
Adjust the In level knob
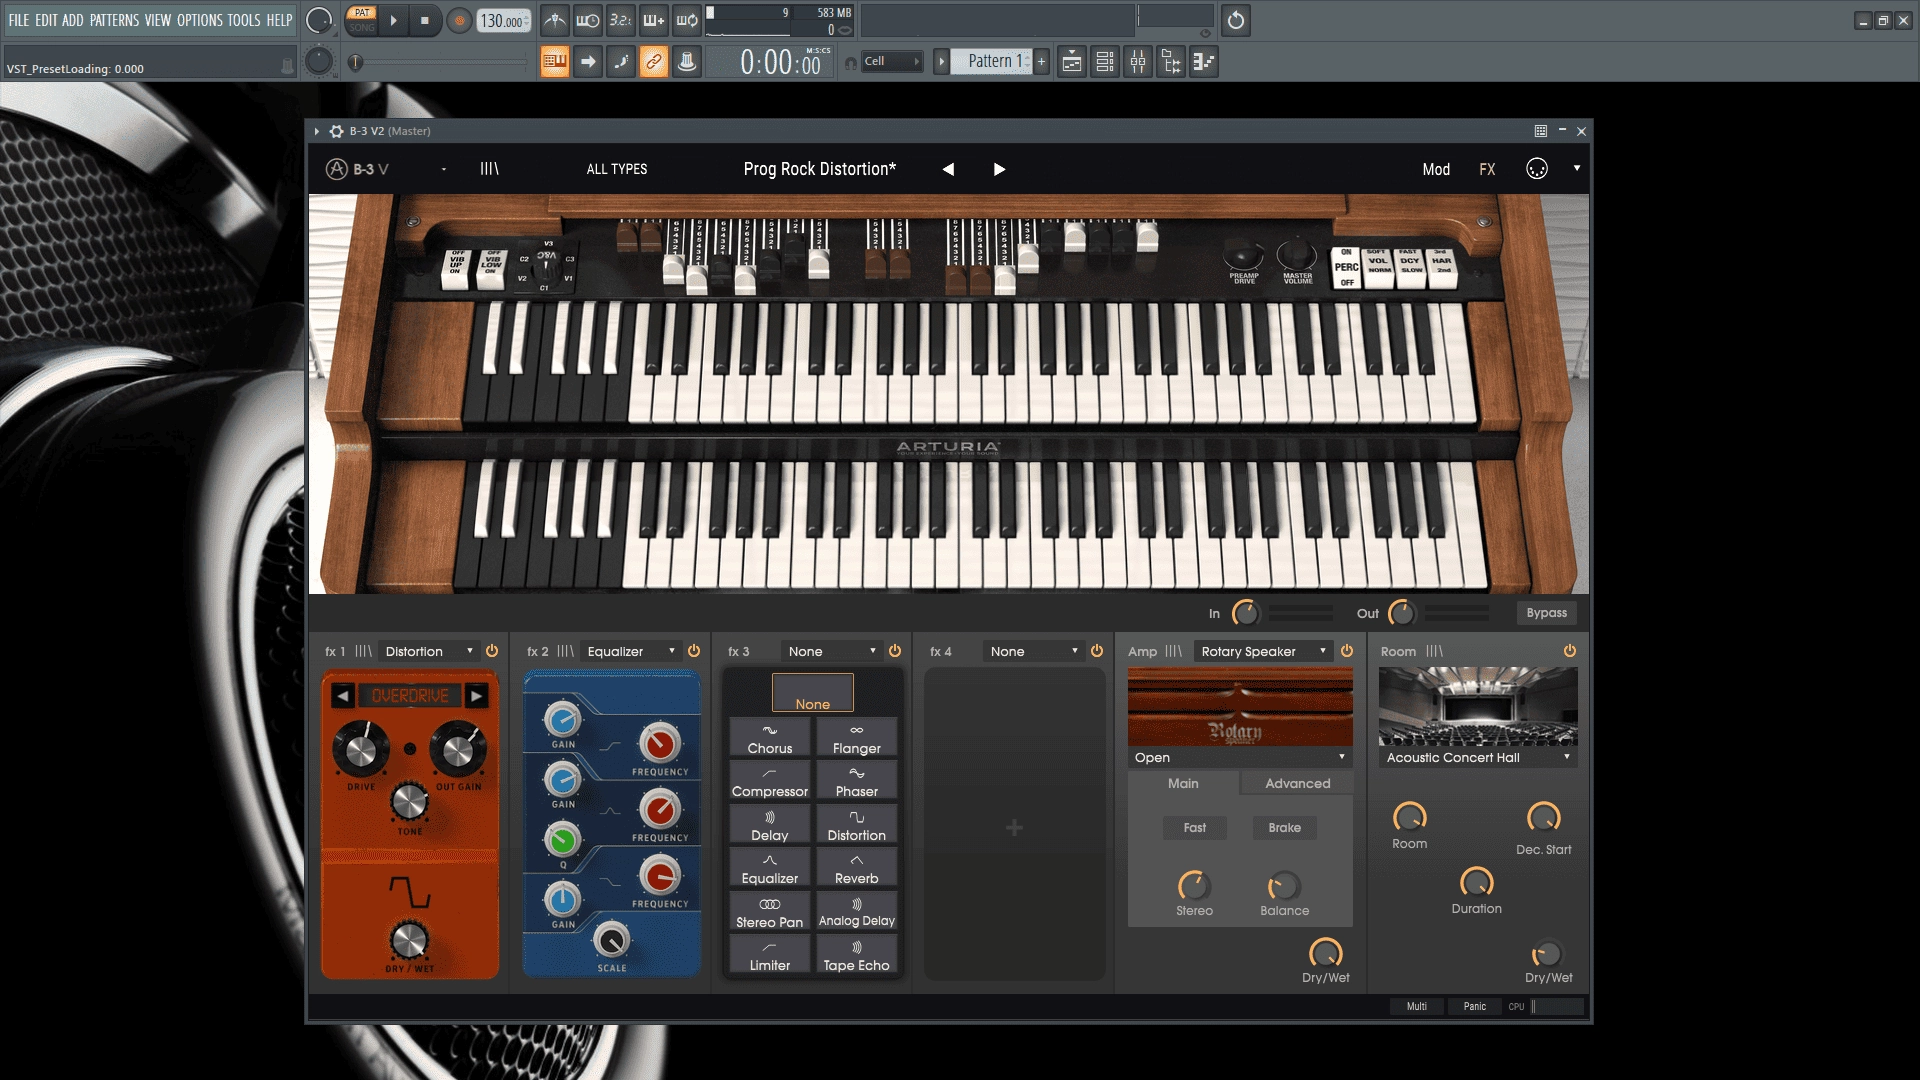[1245, 613]
